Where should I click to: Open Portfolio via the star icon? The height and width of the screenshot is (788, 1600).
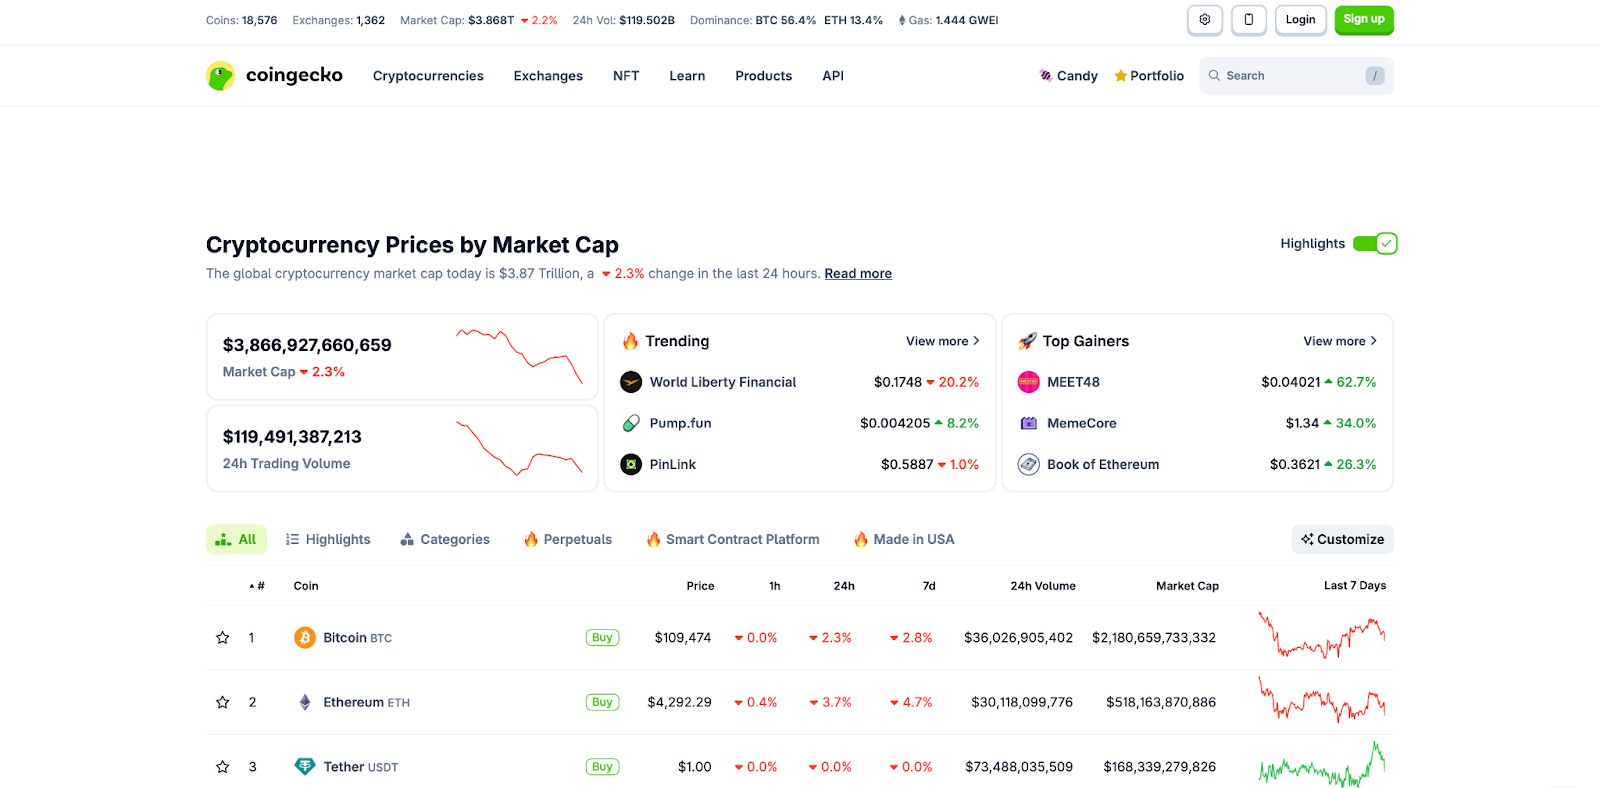point(1121,76)
